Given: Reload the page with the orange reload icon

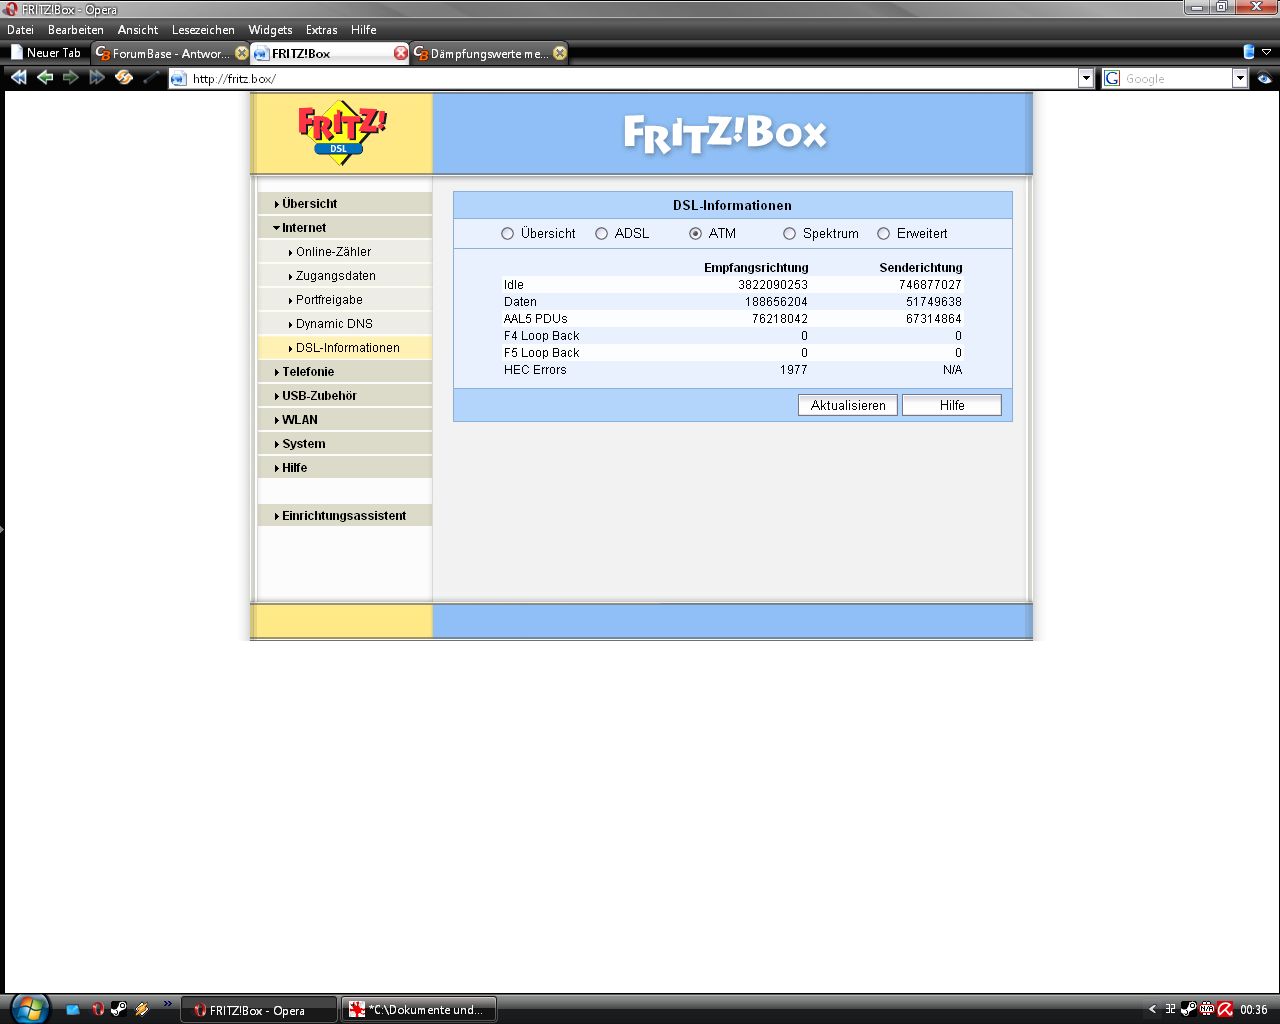Looking at the screenshot, I should coord(124,78).
